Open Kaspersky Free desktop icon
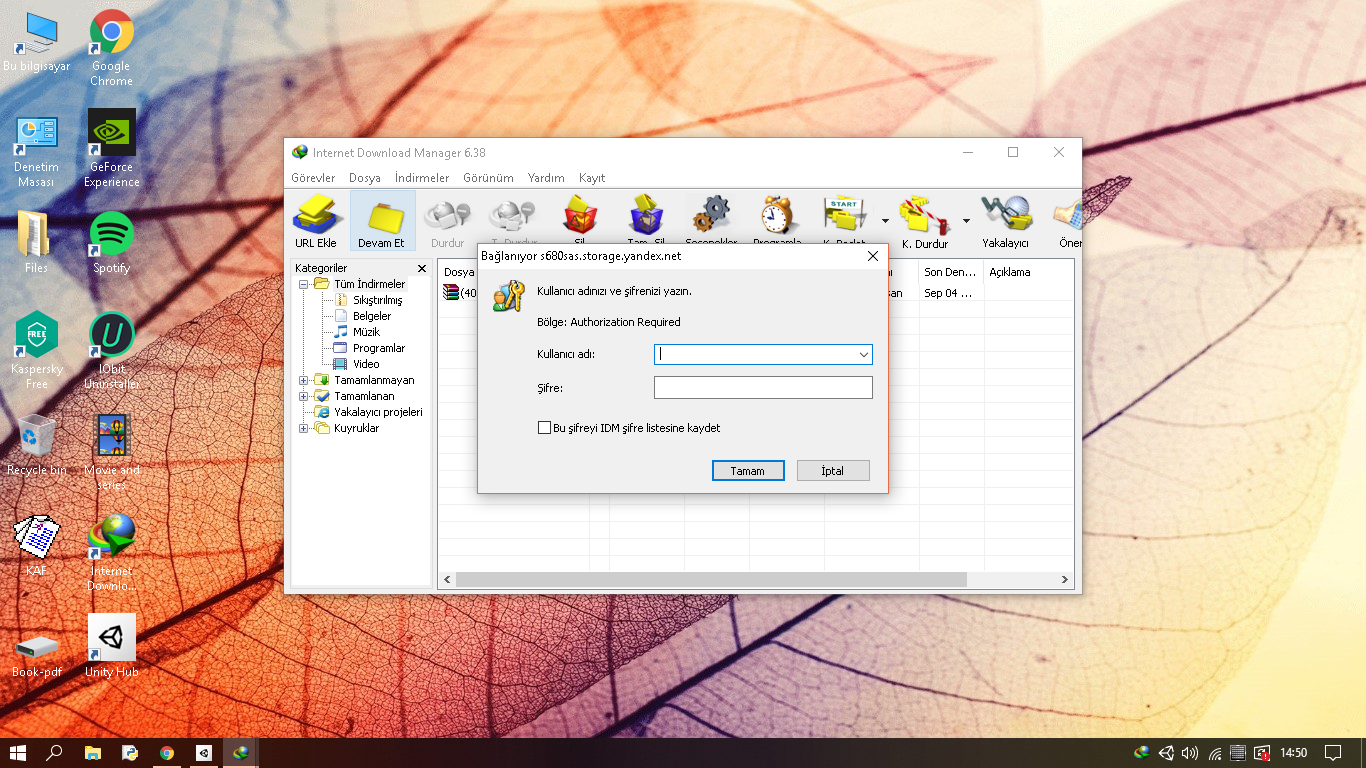1366x768 pixels. [36, 350]
